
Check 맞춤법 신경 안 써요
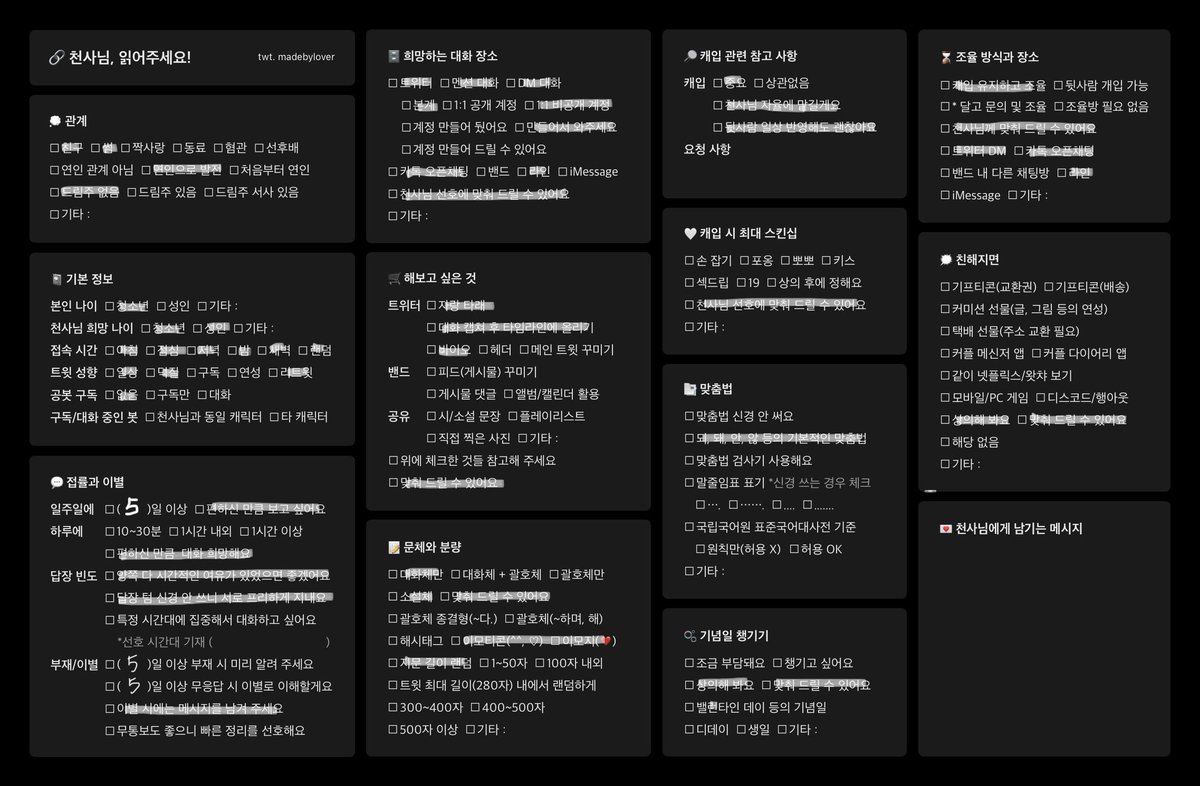coord(689,416)
